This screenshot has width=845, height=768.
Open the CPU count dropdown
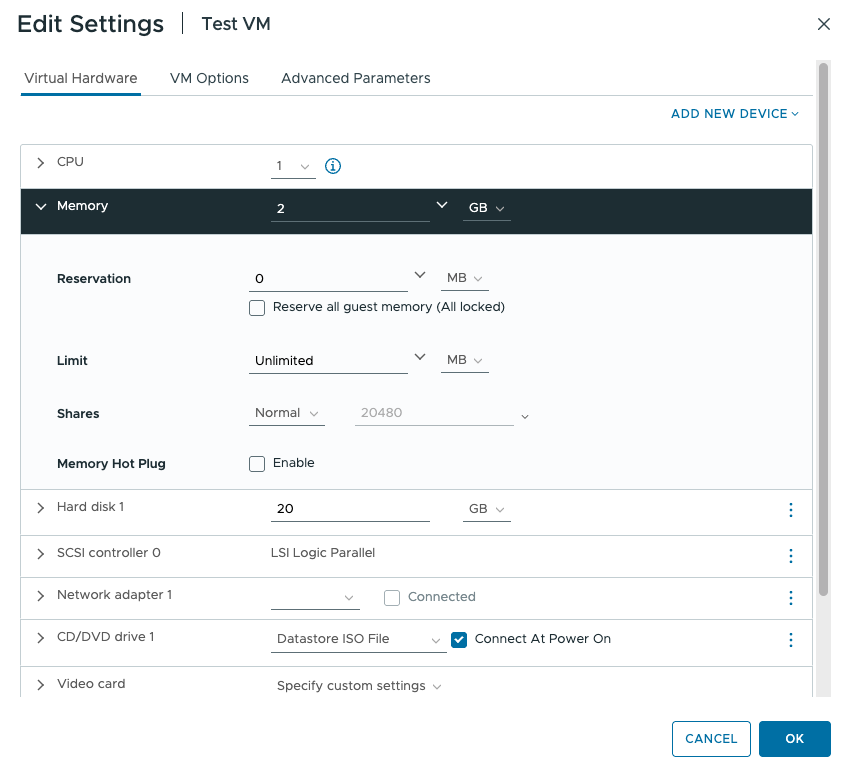[x=293, y=167]
